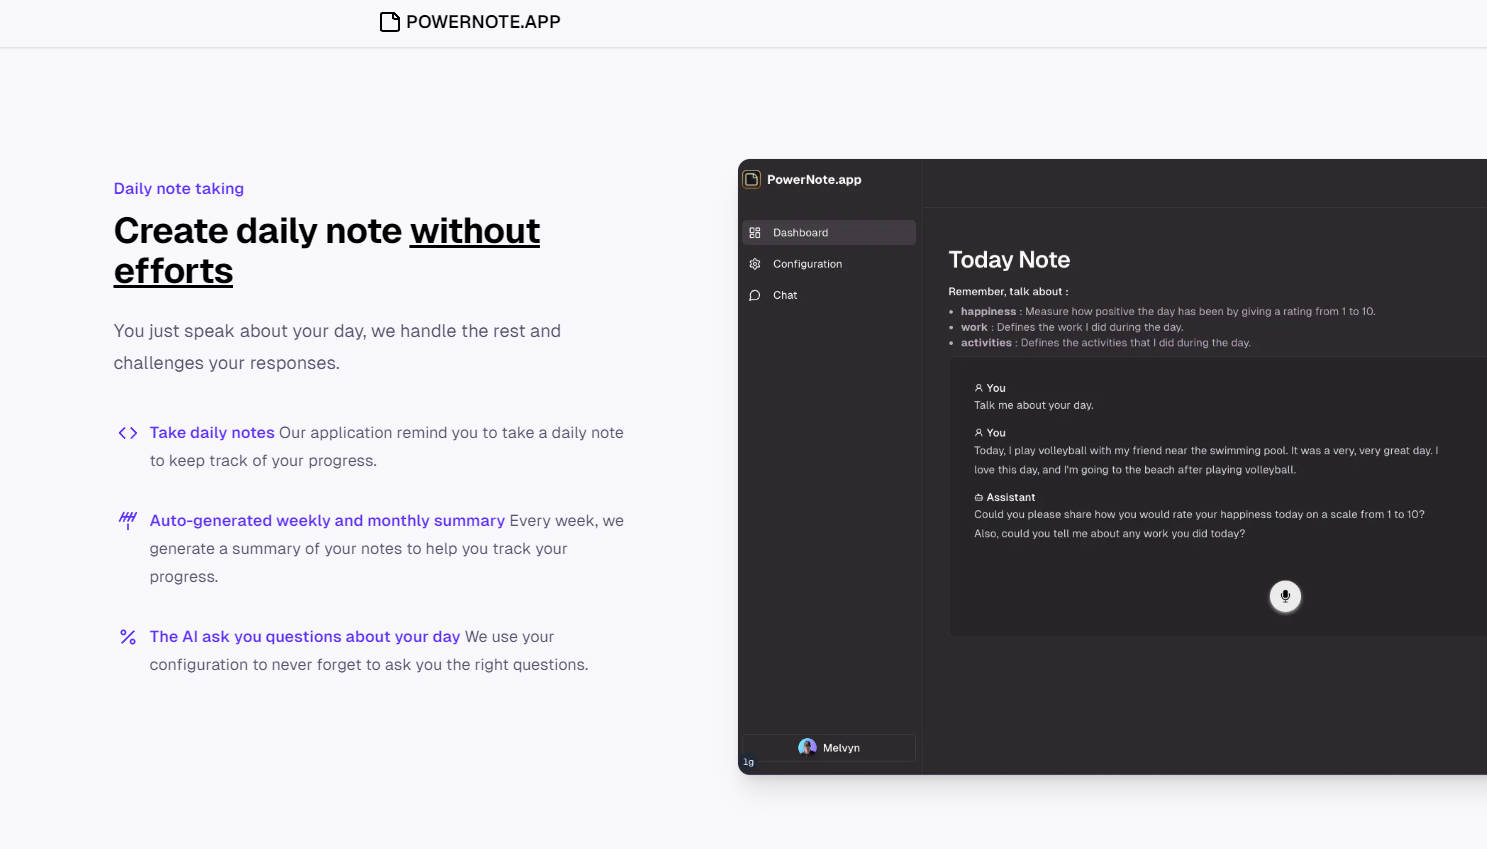Click the Chat bubble icon in the sidebar
Screen dimensions: 1487x849
tap(755, 295)
